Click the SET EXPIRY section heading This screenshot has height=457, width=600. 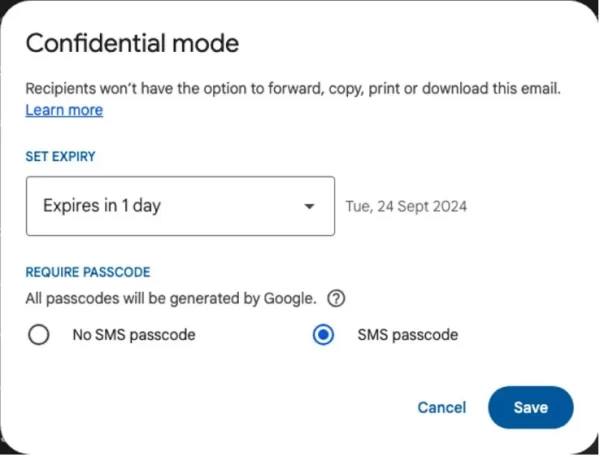click(60, 157)
